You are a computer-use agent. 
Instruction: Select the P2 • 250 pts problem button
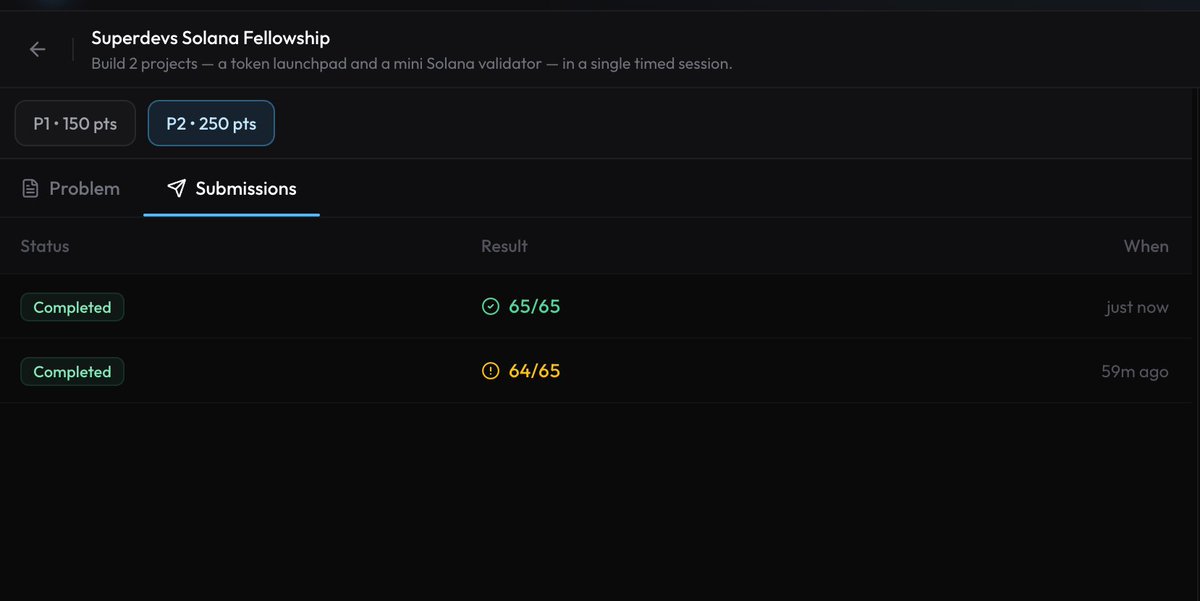[x=211, y=124]
